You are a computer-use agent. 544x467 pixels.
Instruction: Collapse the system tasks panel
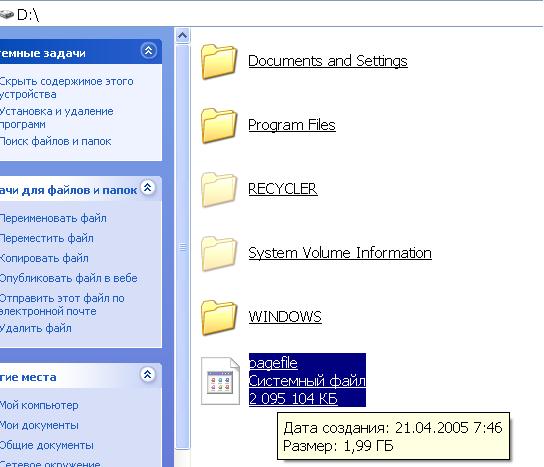148,51
